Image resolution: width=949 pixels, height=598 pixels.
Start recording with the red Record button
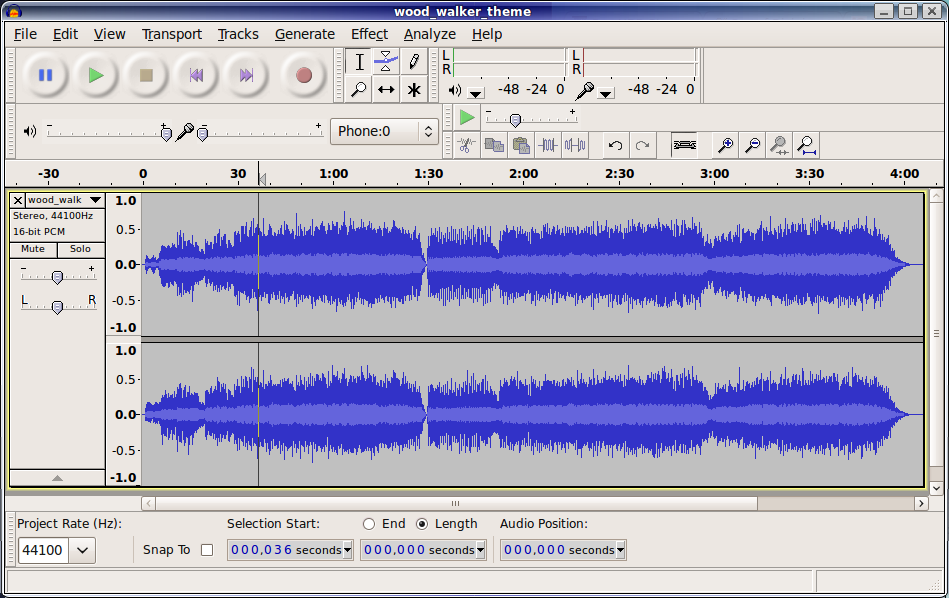[304, 75]
